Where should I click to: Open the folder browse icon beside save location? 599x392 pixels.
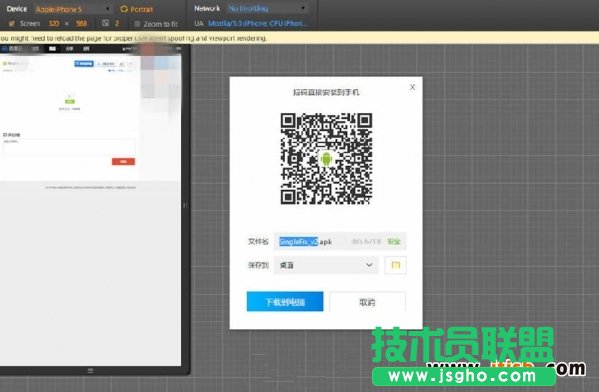coord(395,265)
